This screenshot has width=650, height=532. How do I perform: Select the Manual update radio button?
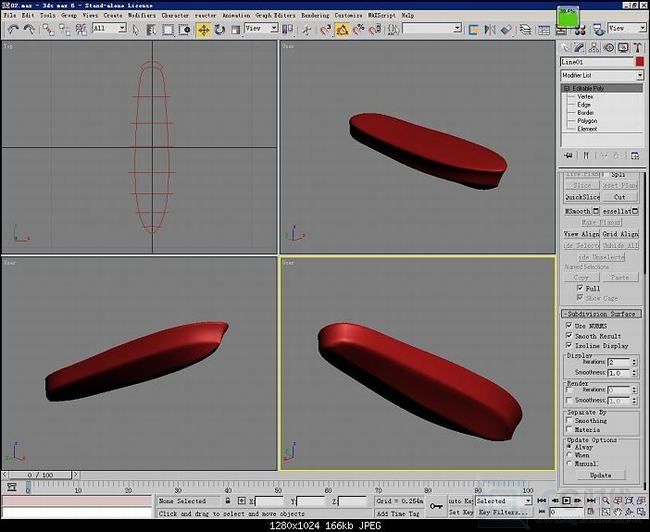click(570, 464)
